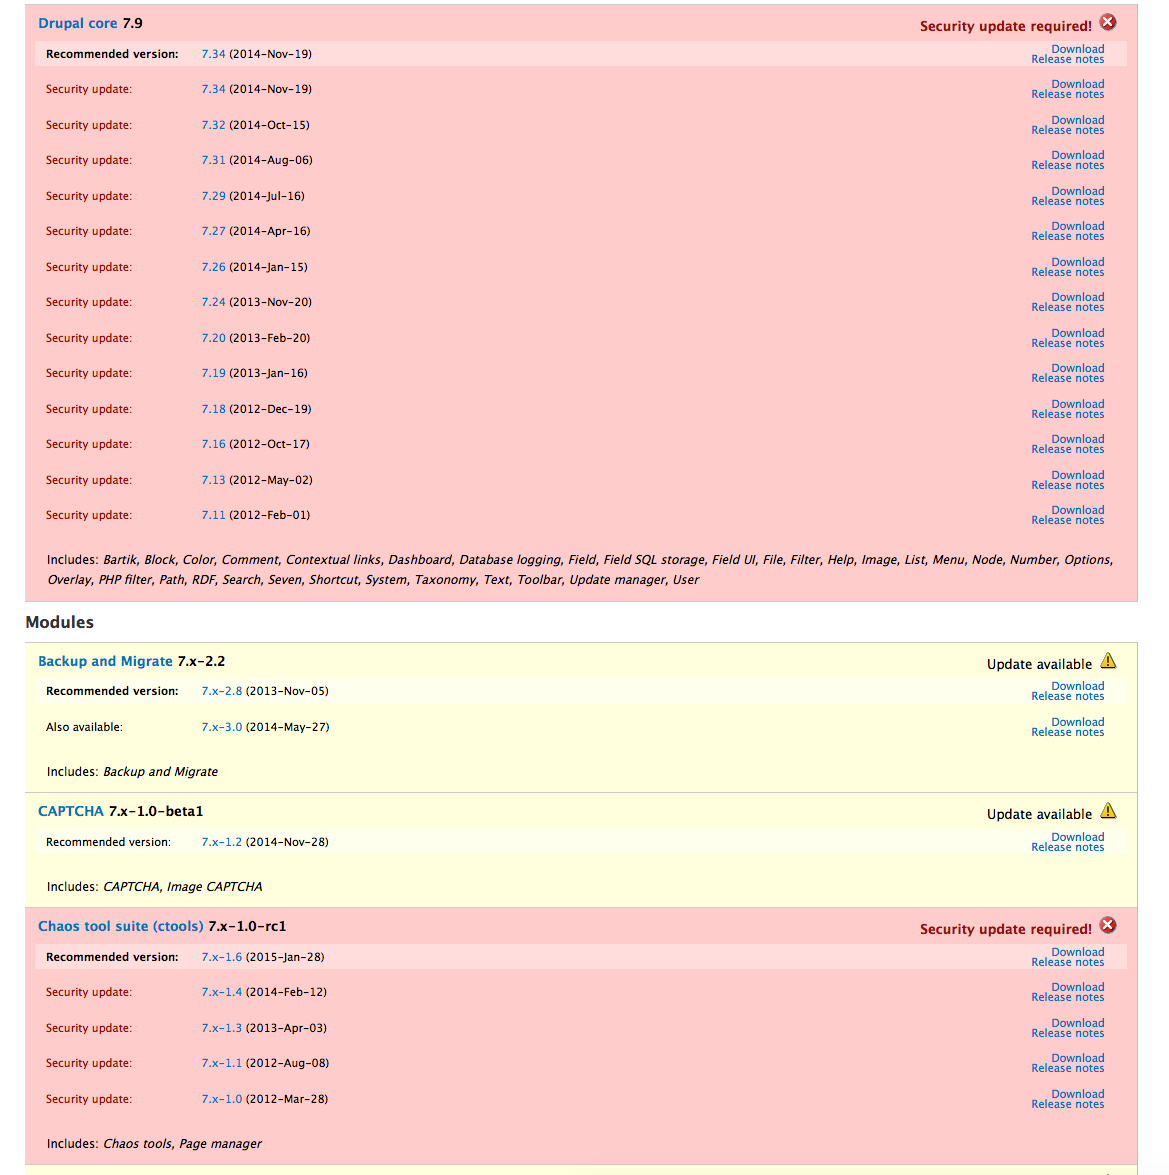
Task: Download the Drupal 7.11 security update
Action: [x=1078, y=510]
